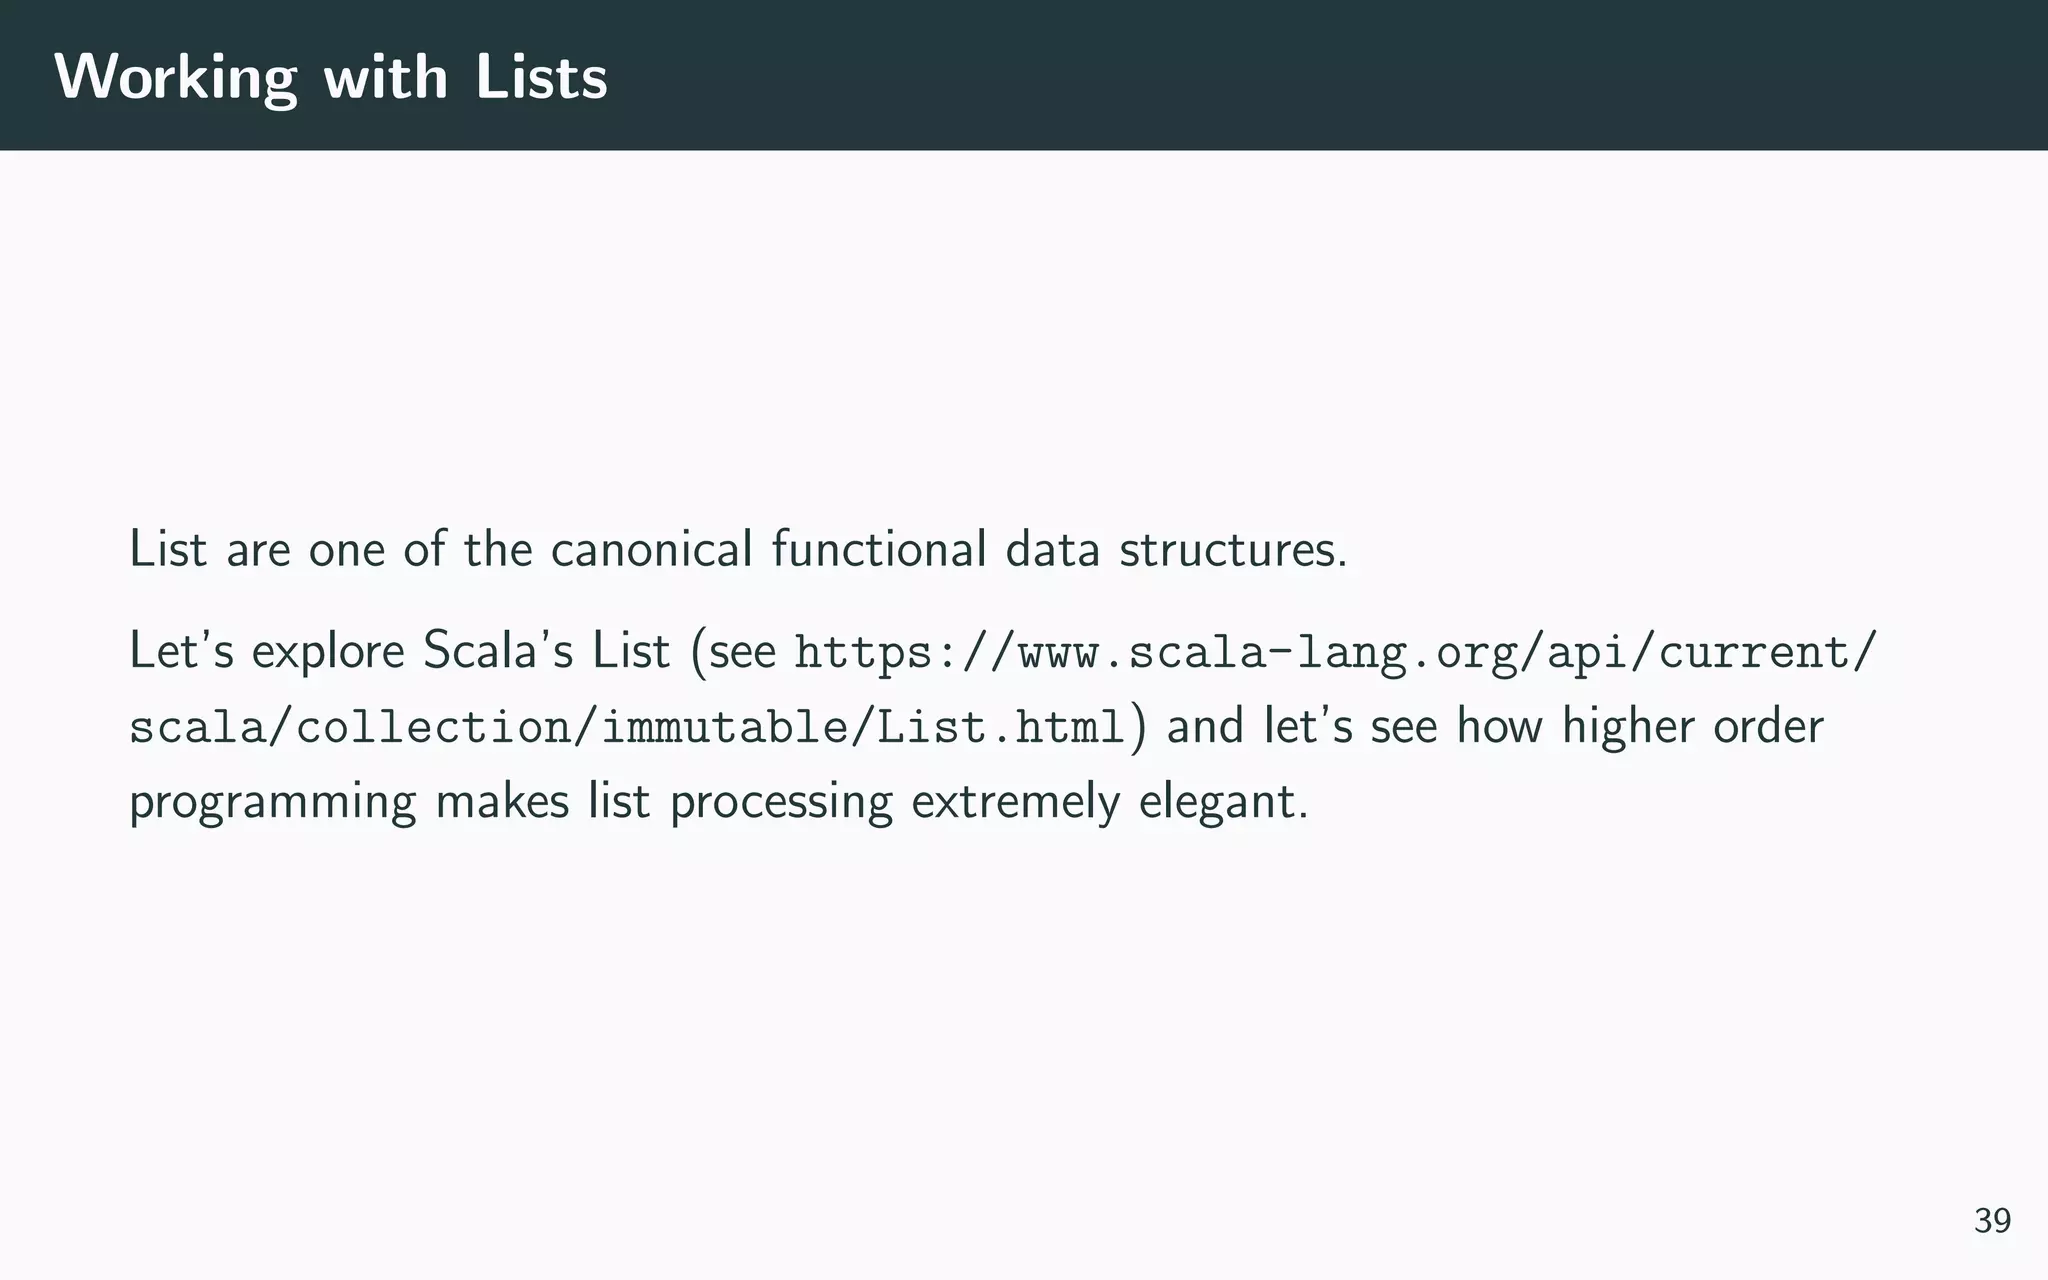Click slide page number 39

(1992, 1221)
